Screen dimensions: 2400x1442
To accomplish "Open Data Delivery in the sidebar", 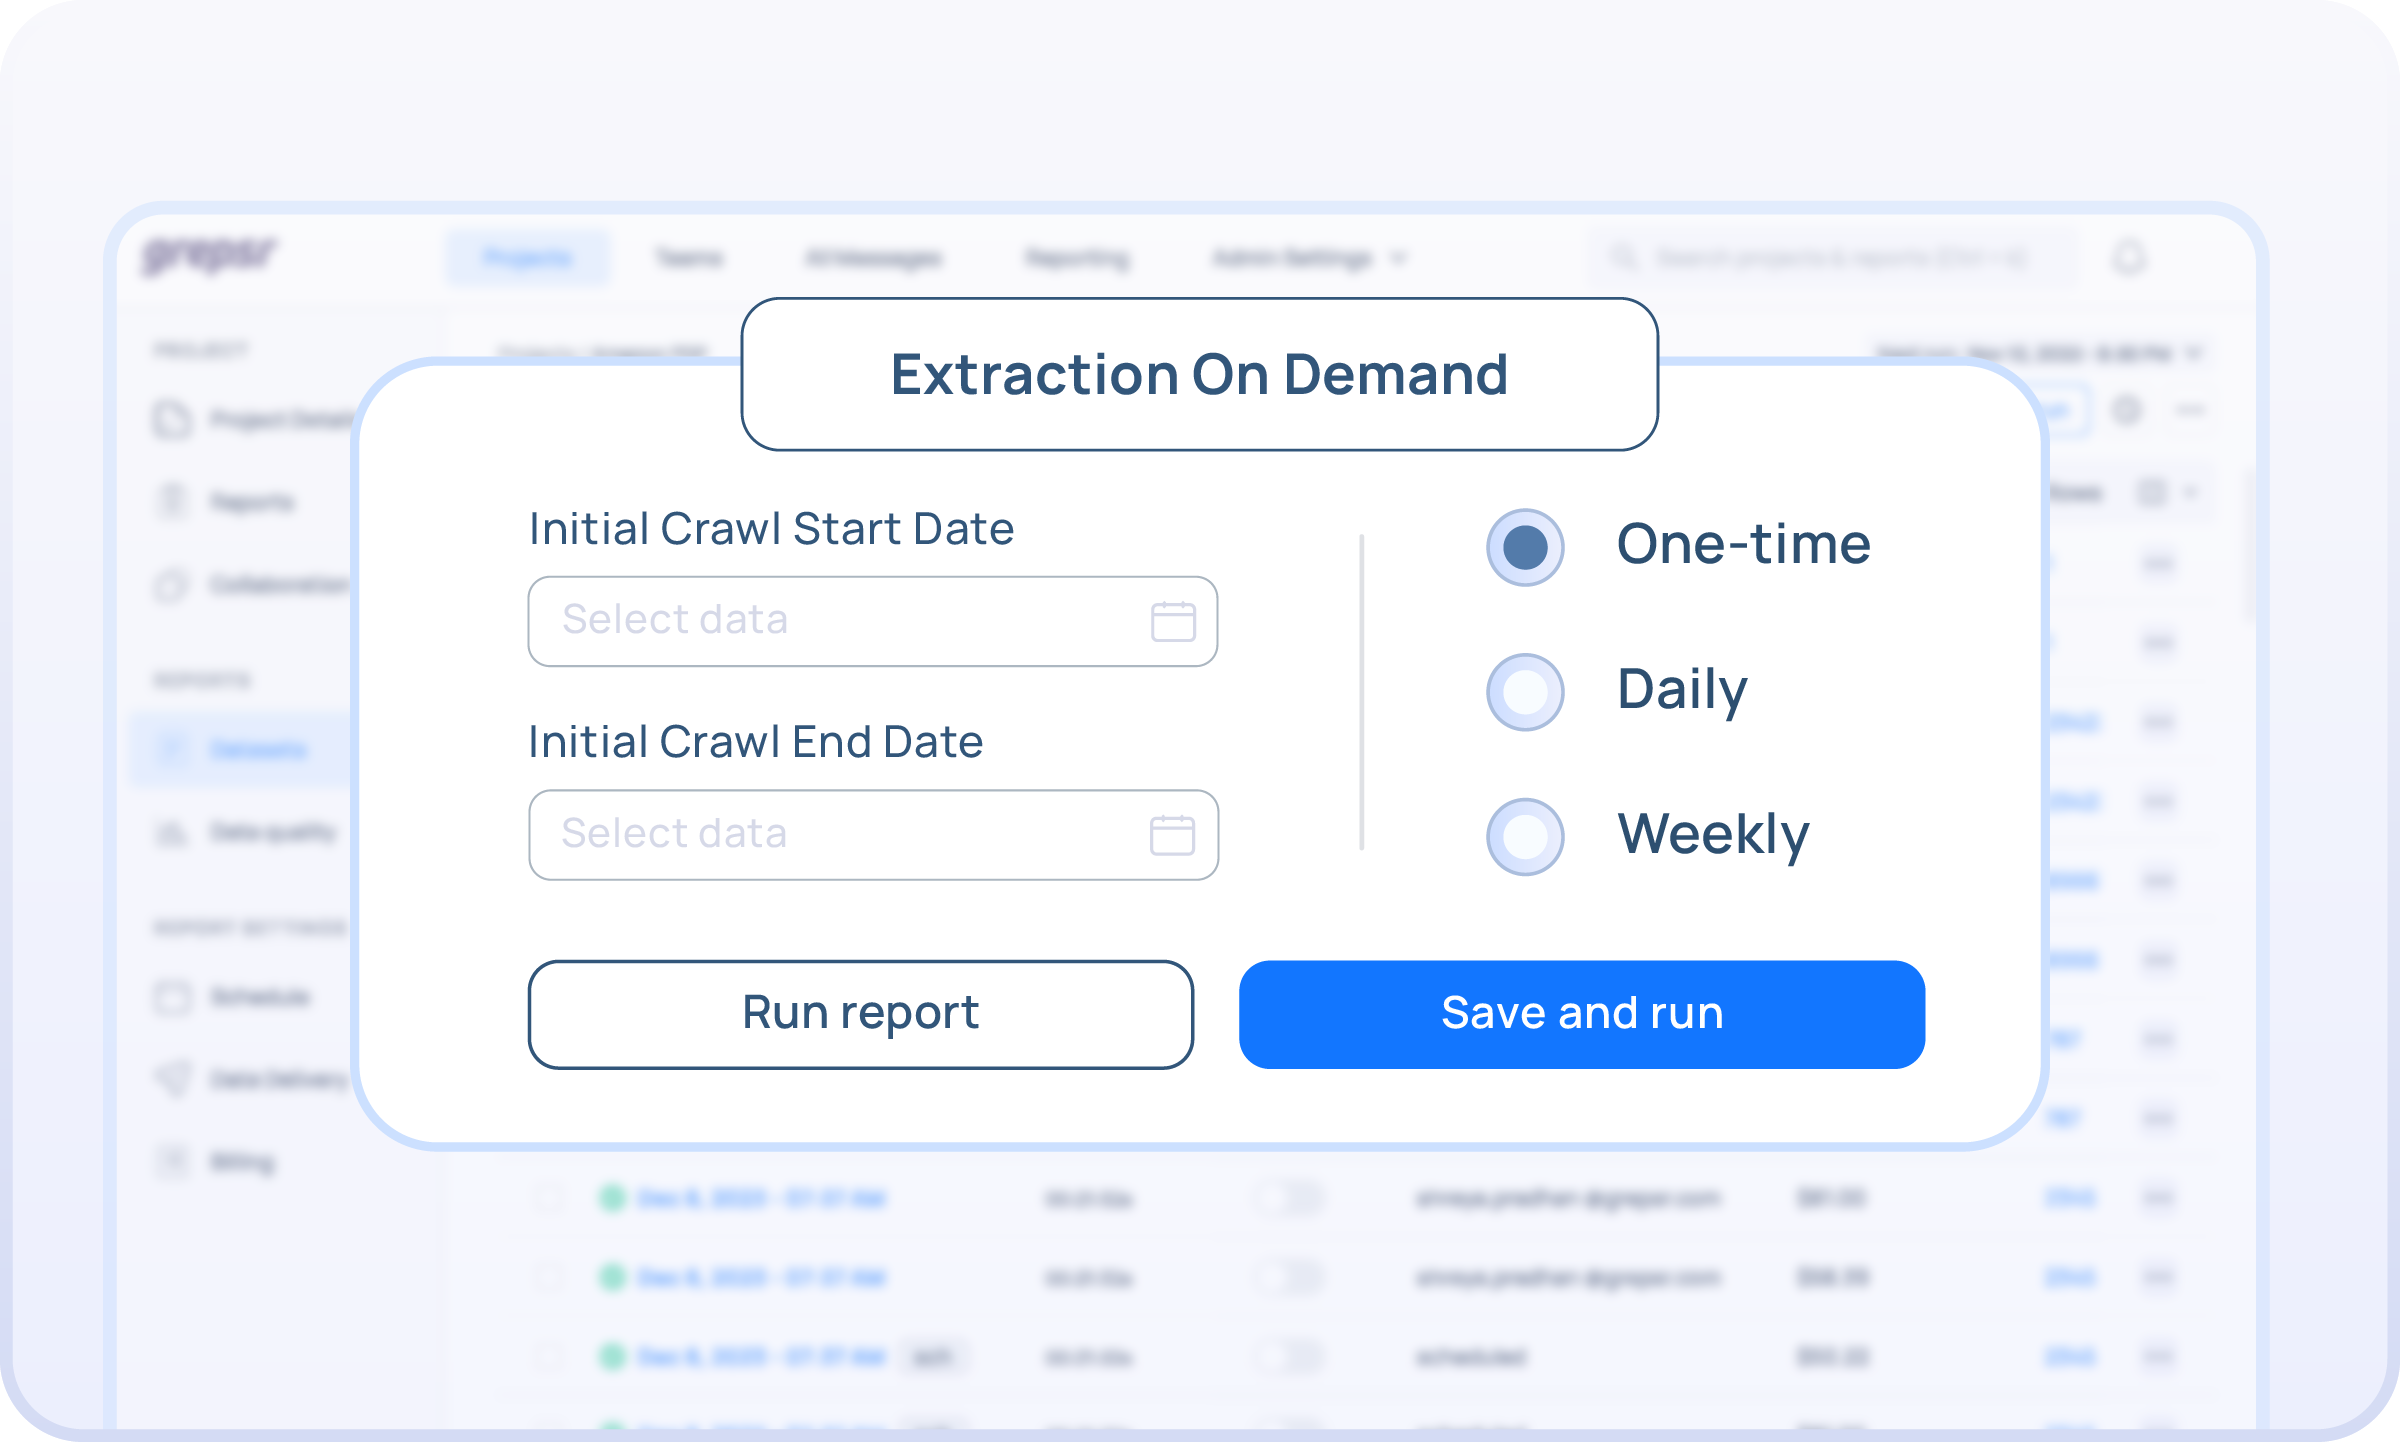I will click(x=277, y=1079).
